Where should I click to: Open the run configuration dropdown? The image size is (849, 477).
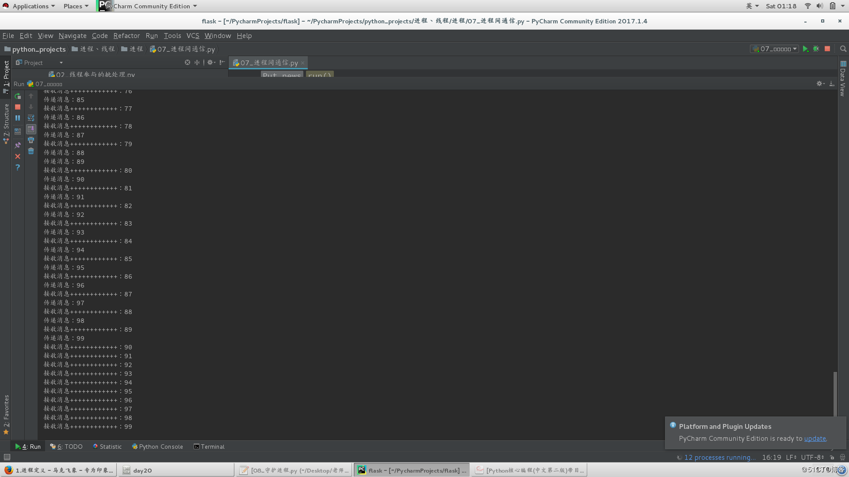coord(775,49)
